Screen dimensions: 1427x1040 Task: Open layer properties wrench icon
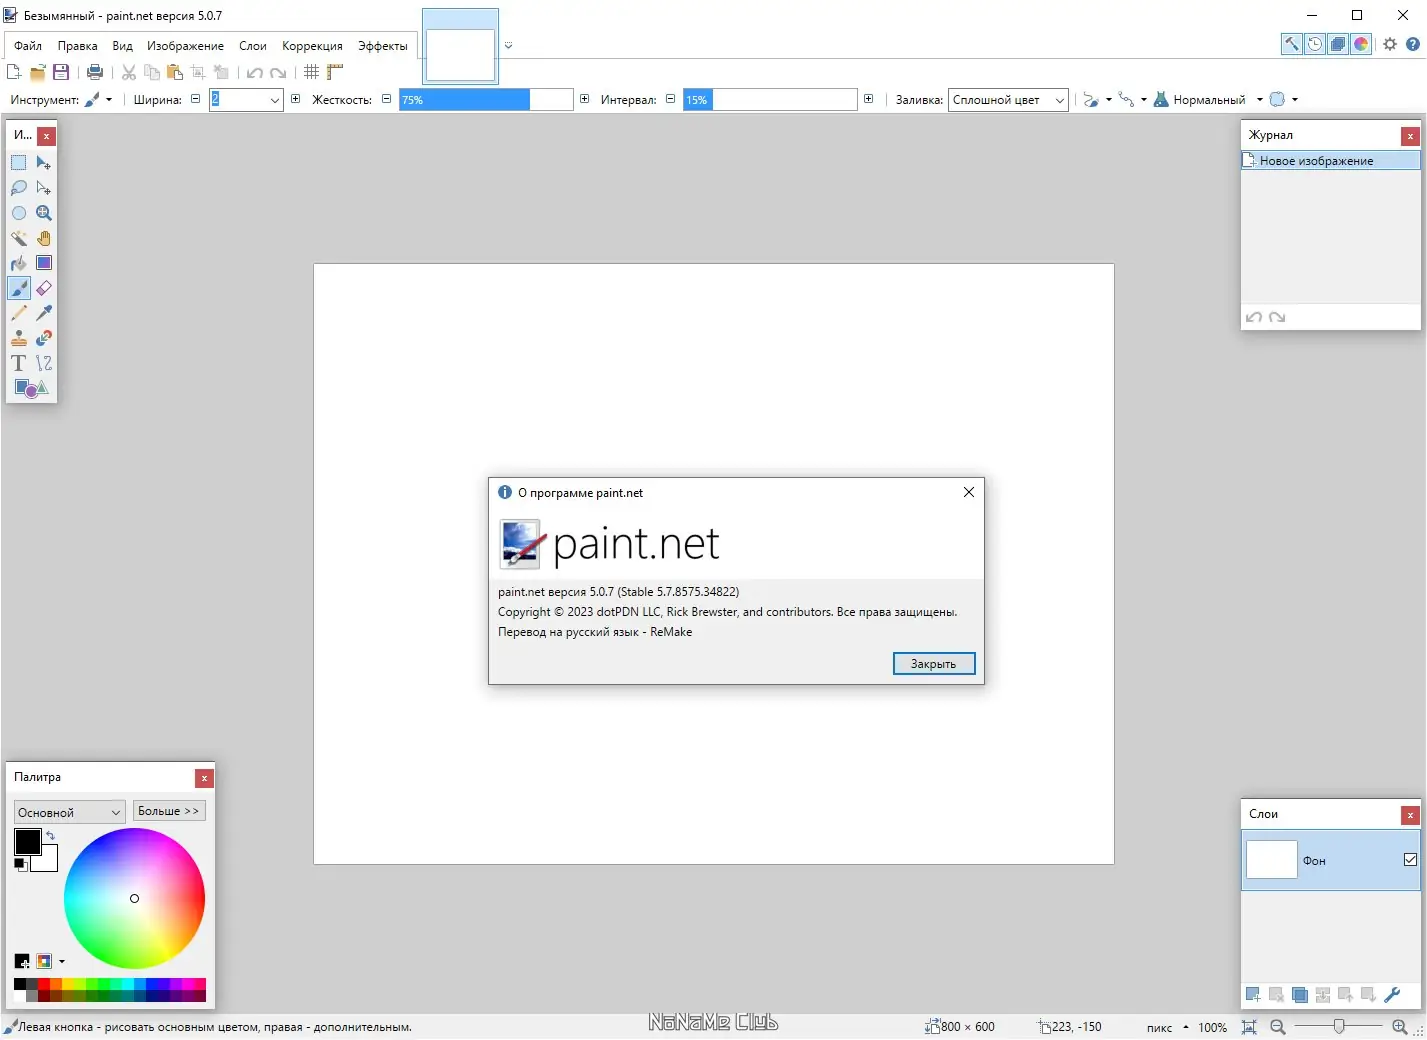1391,995
